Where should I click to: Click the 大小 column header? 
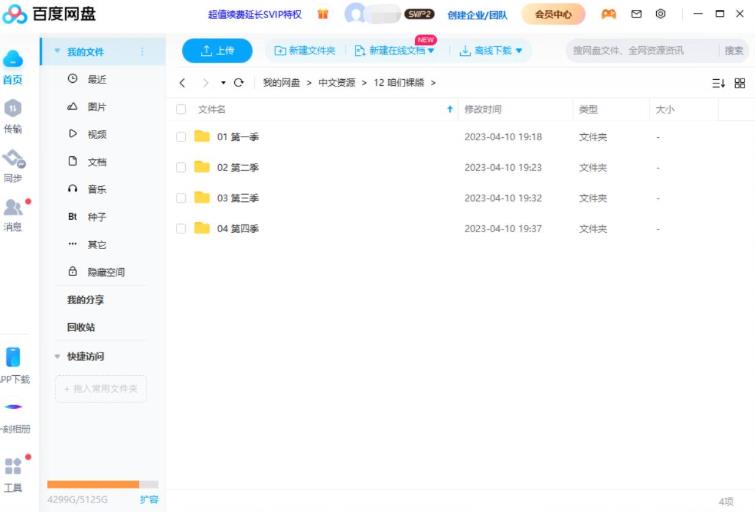[665, 109]
